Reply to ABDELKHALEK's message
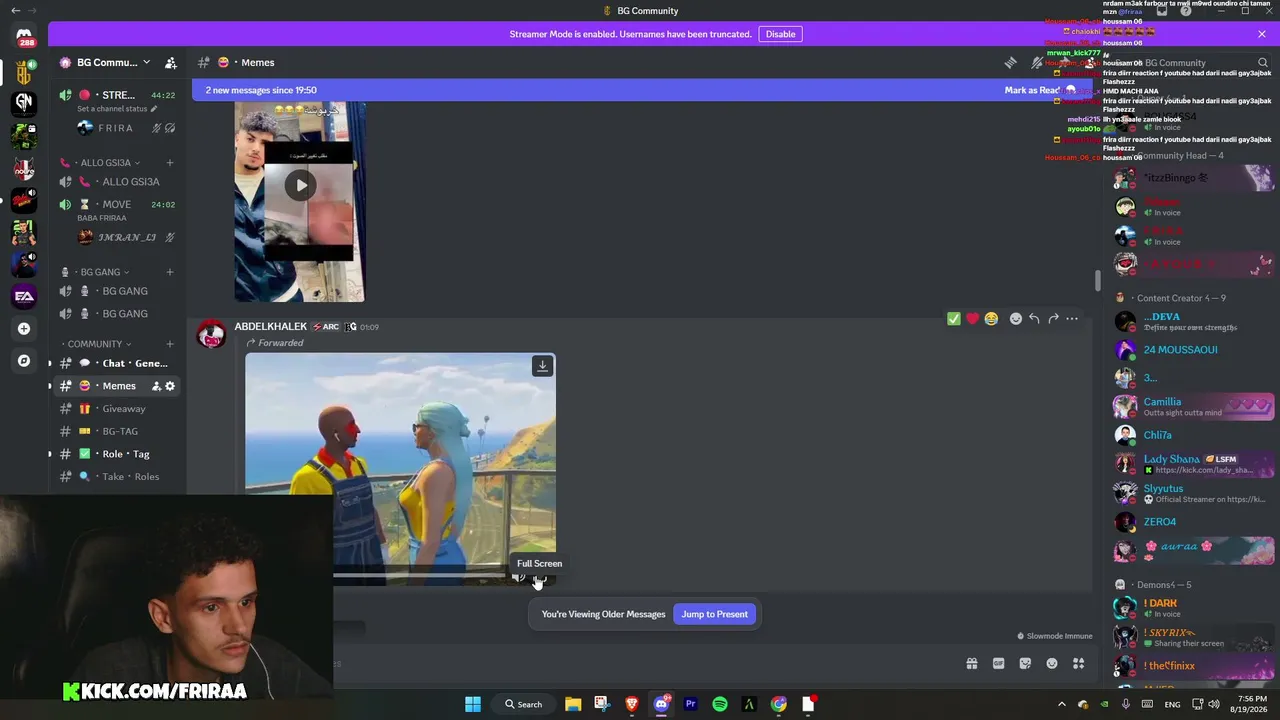 click(x=1034, y=319)
